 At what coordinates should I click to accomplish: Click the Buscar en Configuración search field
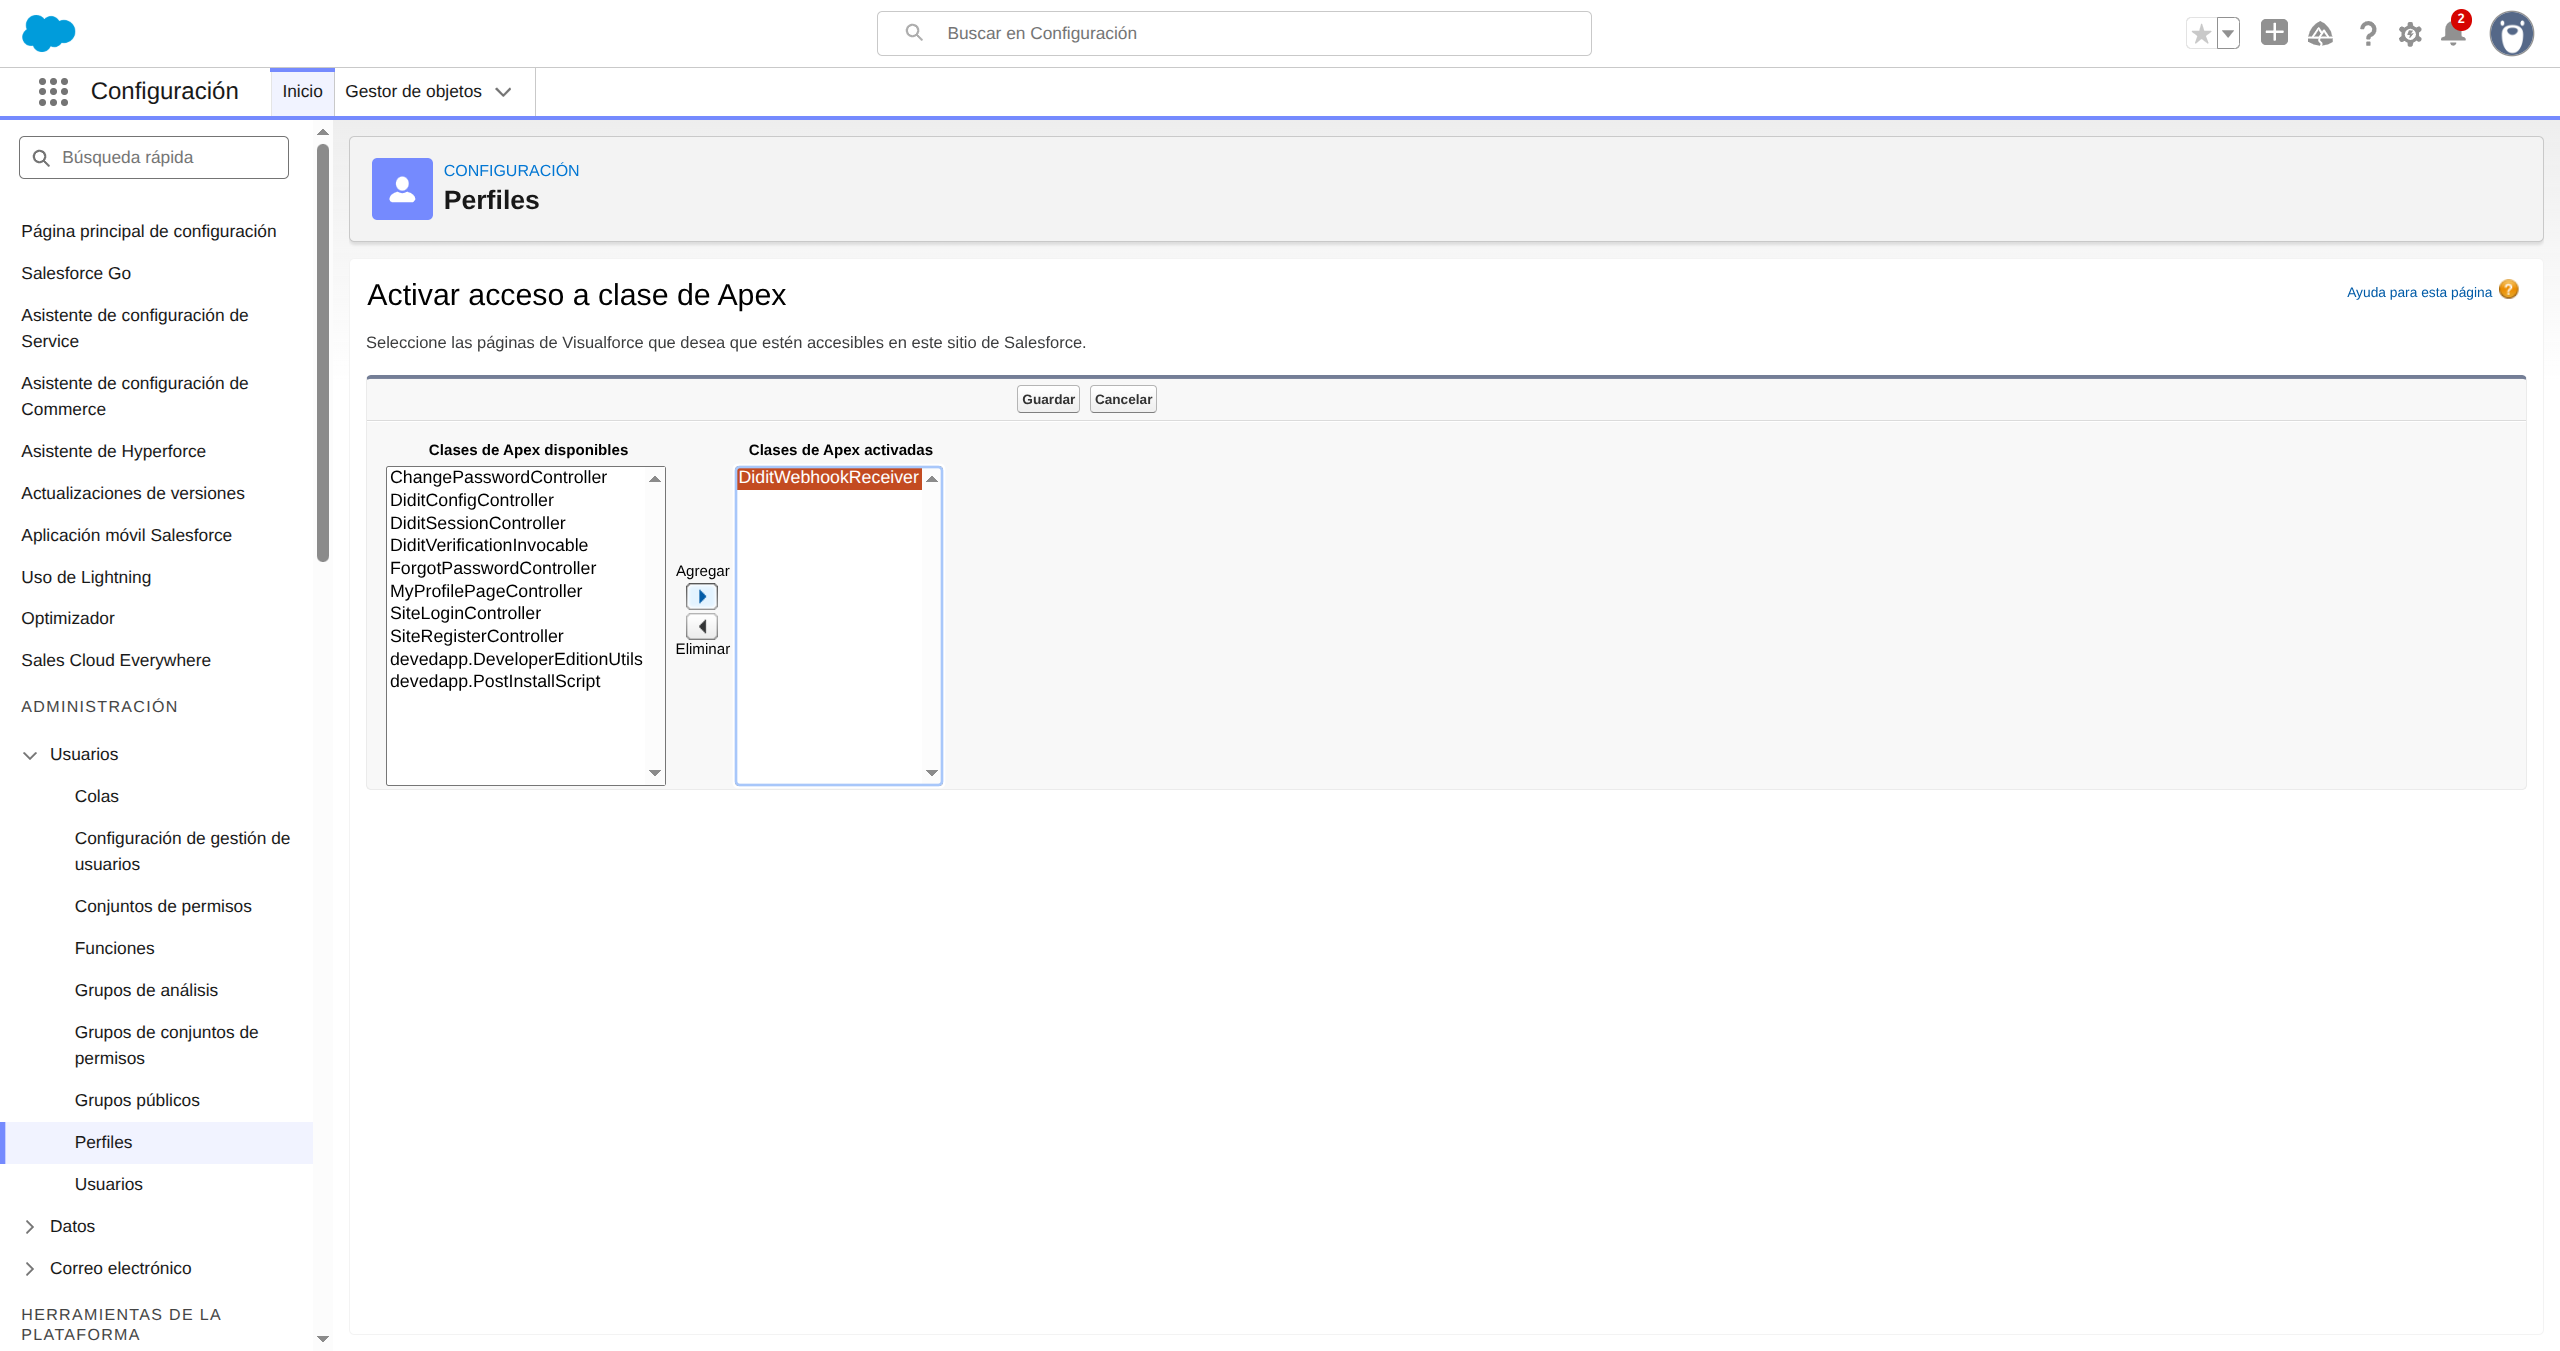click(1232, 33)
